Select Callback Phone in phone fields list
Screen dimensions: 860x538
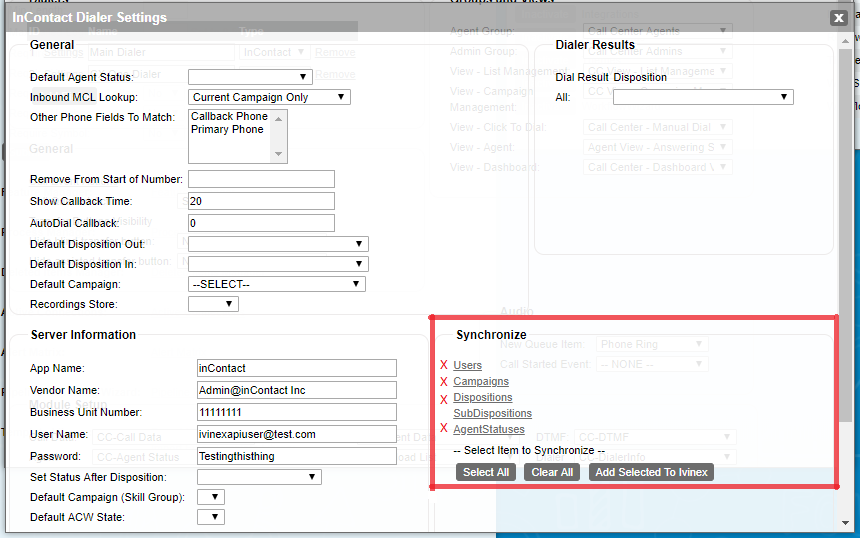click(229, 116)
